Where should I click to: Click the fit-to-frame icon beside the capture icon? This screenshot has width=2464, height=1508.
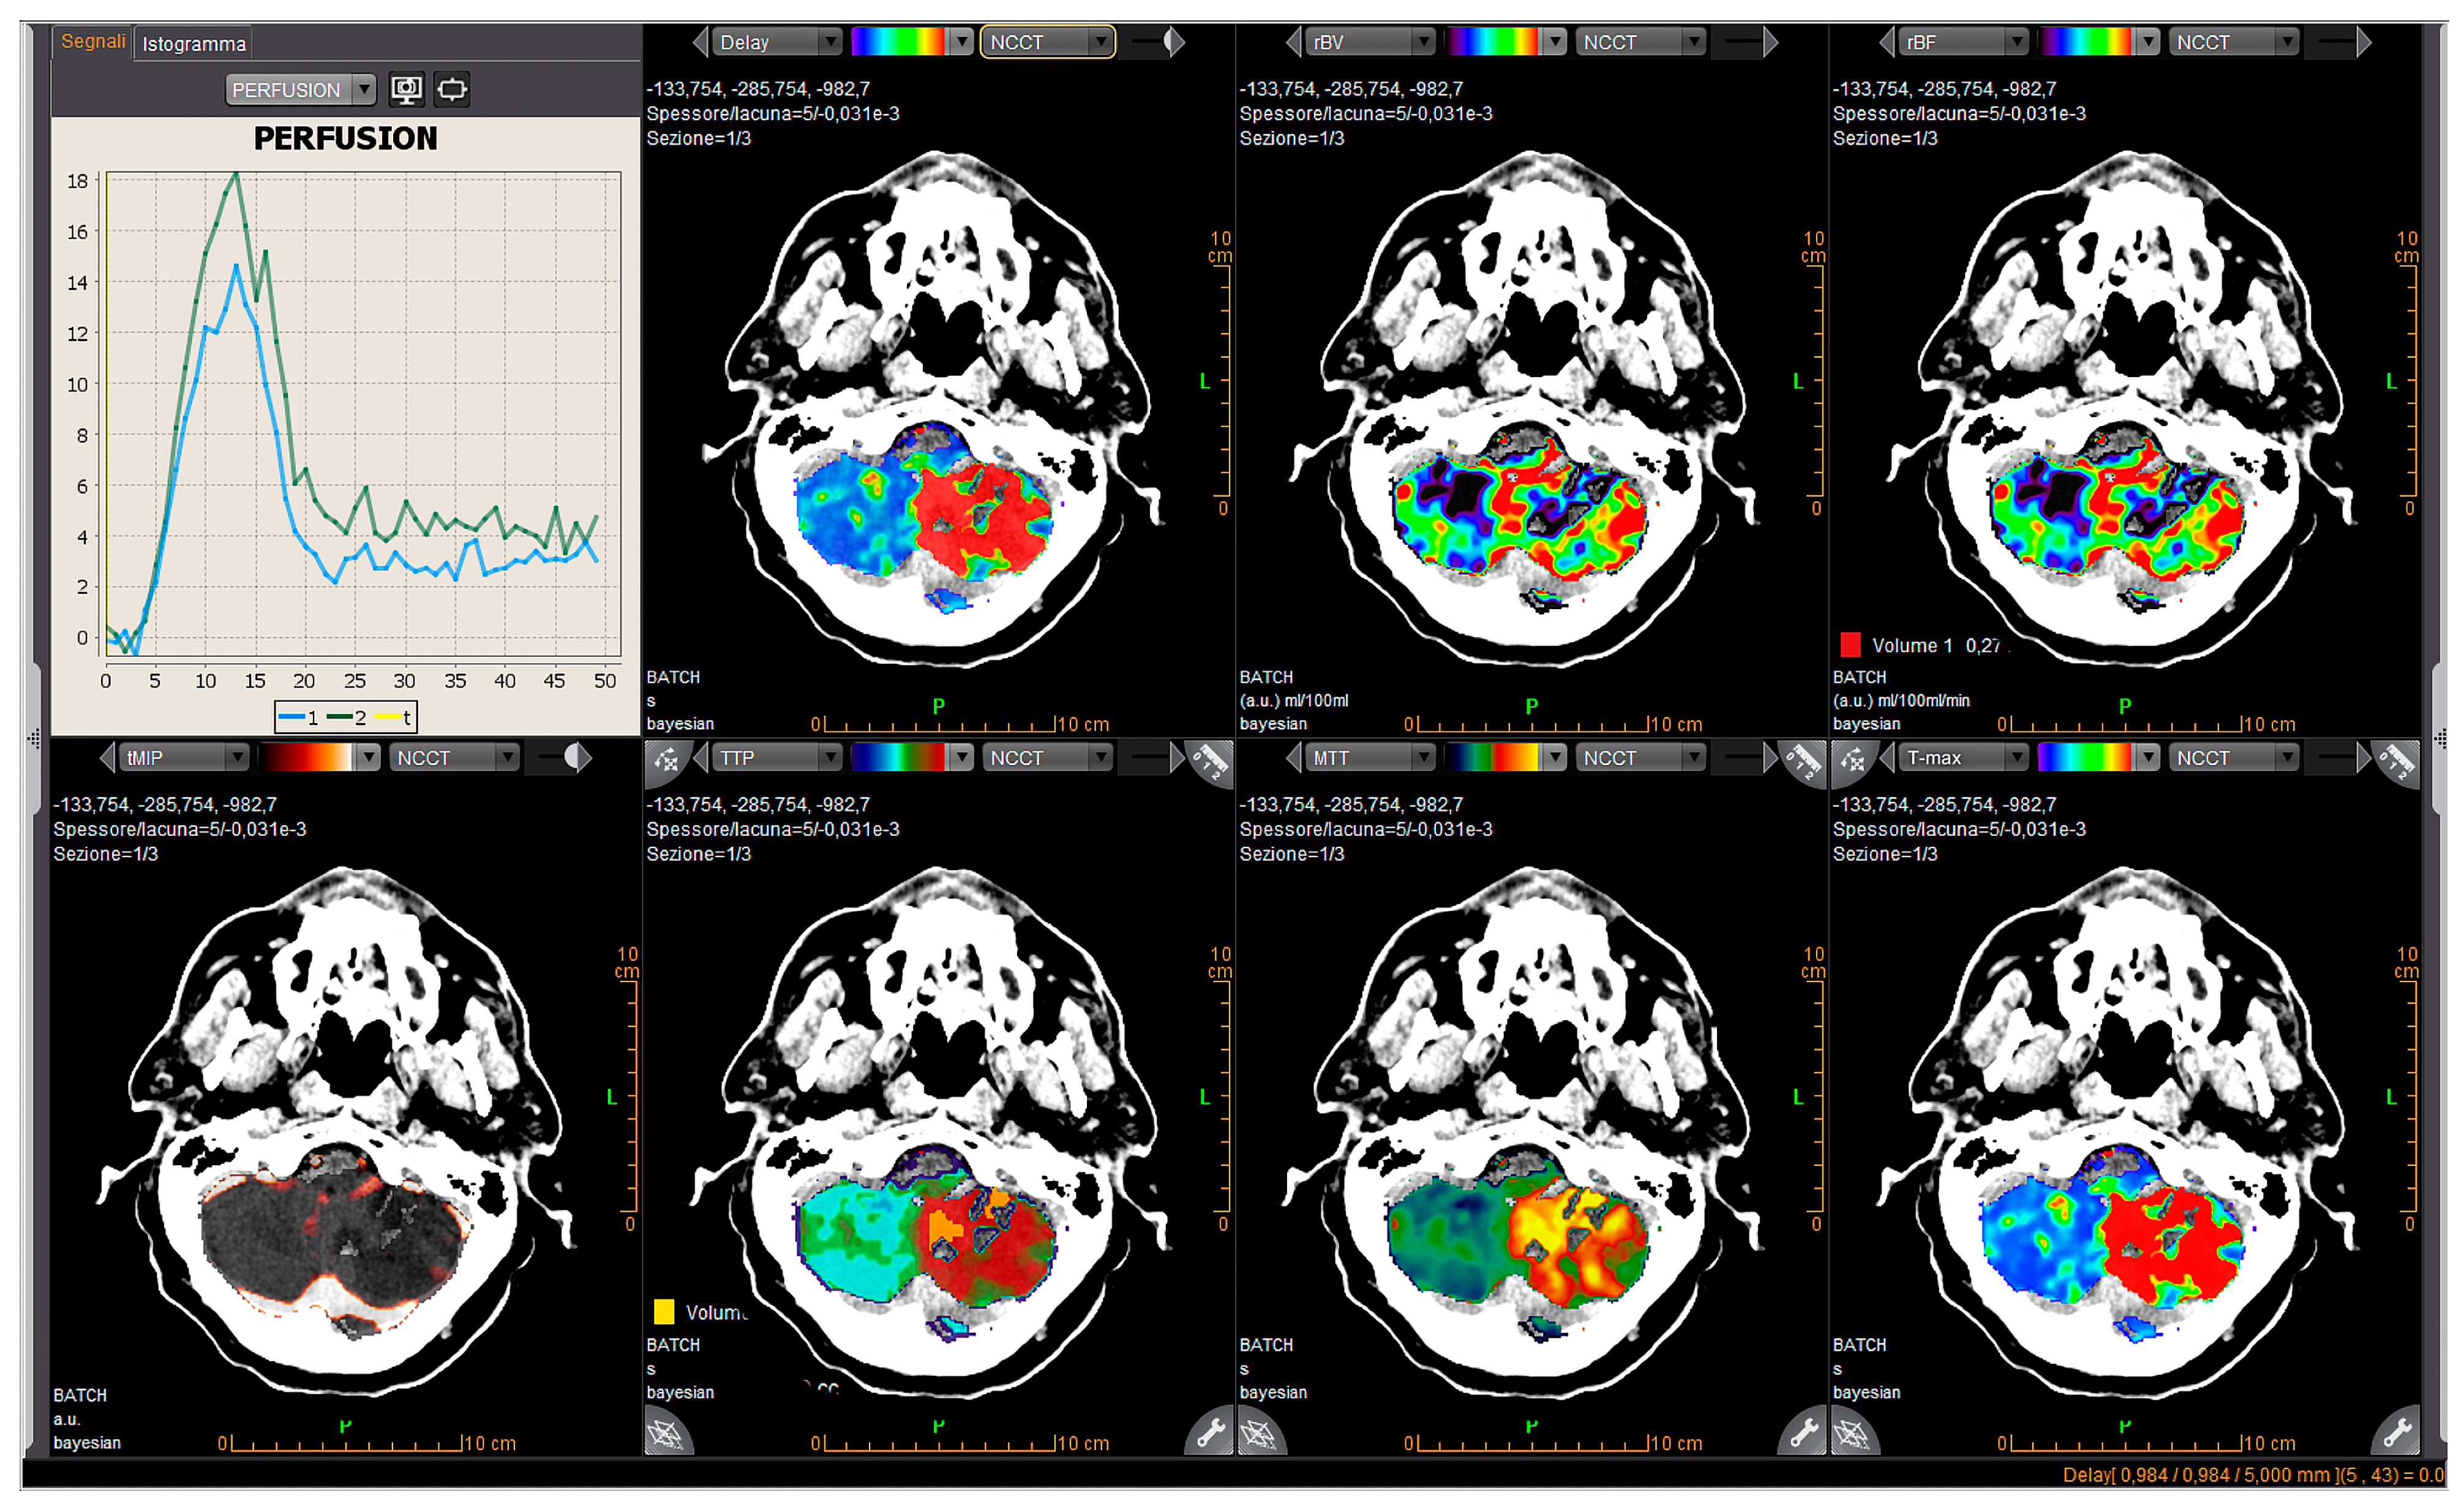[x=452, y=89]
